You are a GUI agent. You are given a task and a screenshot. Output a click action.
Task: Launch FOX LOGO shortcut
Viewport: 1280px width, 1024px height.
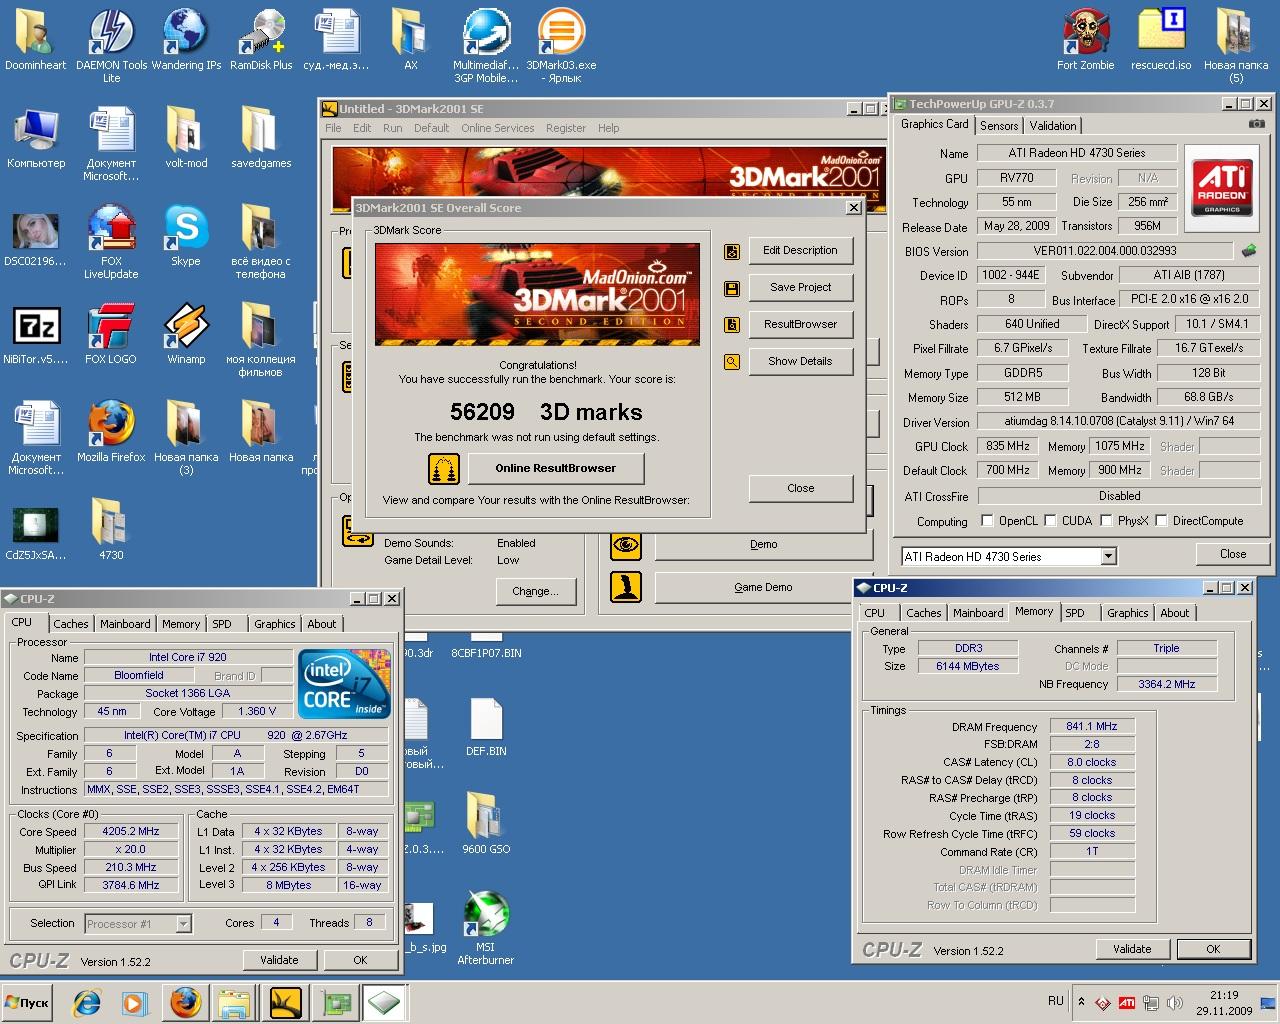pyautogui.click(x=111, y=334)
